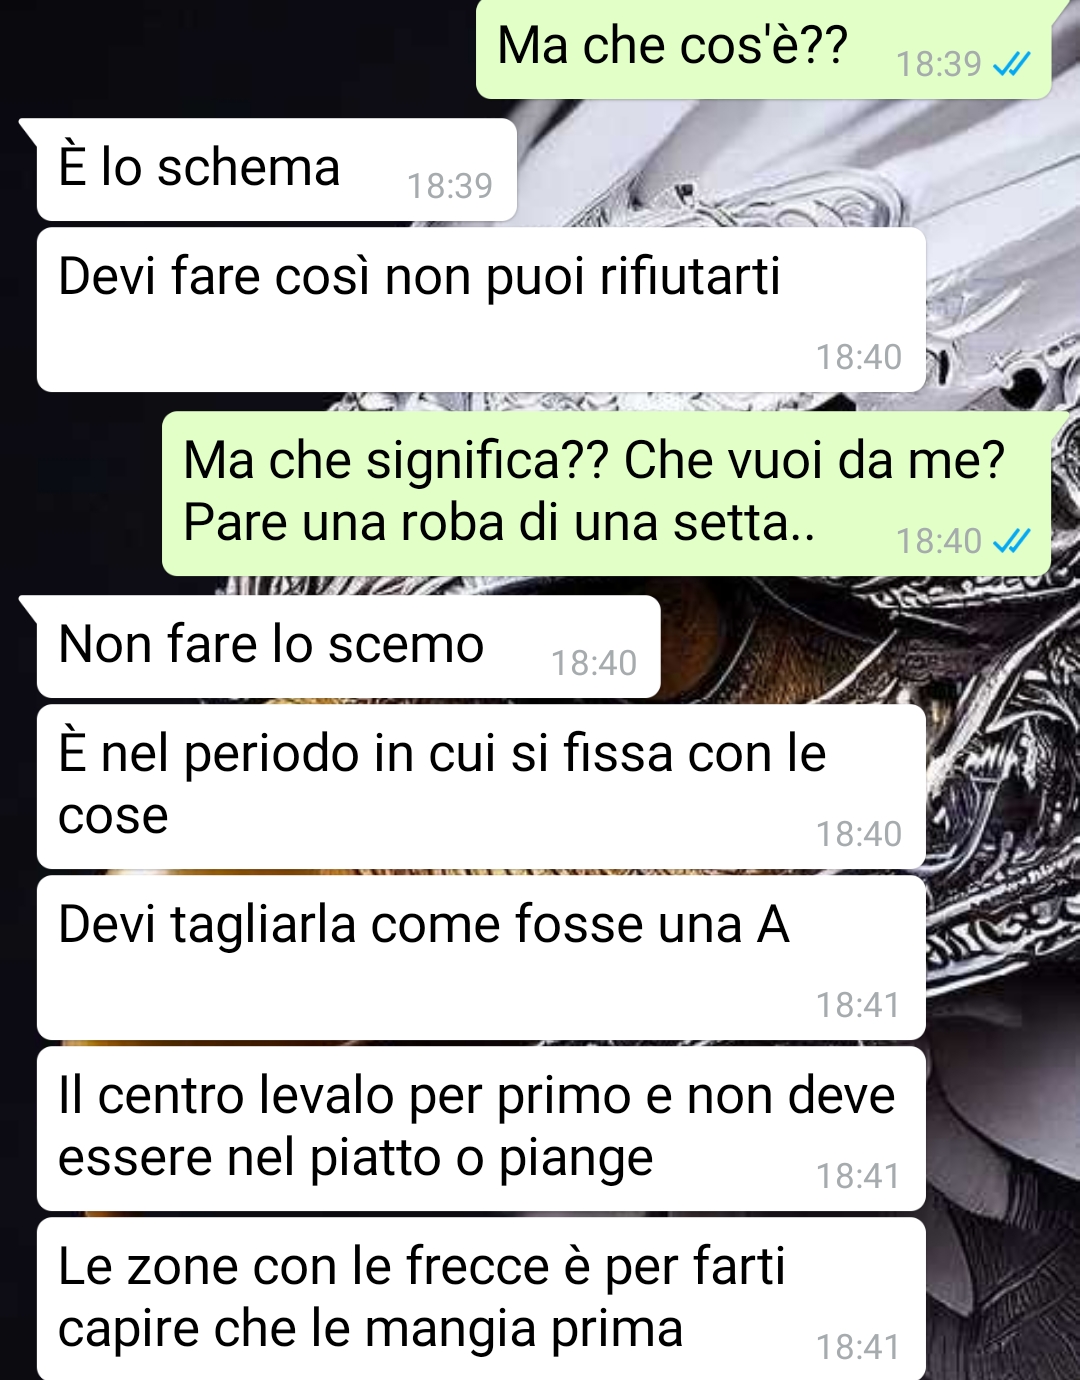Select the 'Devi tagliarla come fosse una A' message
Screen dimensions: 1080x1380
pos(481,957)
